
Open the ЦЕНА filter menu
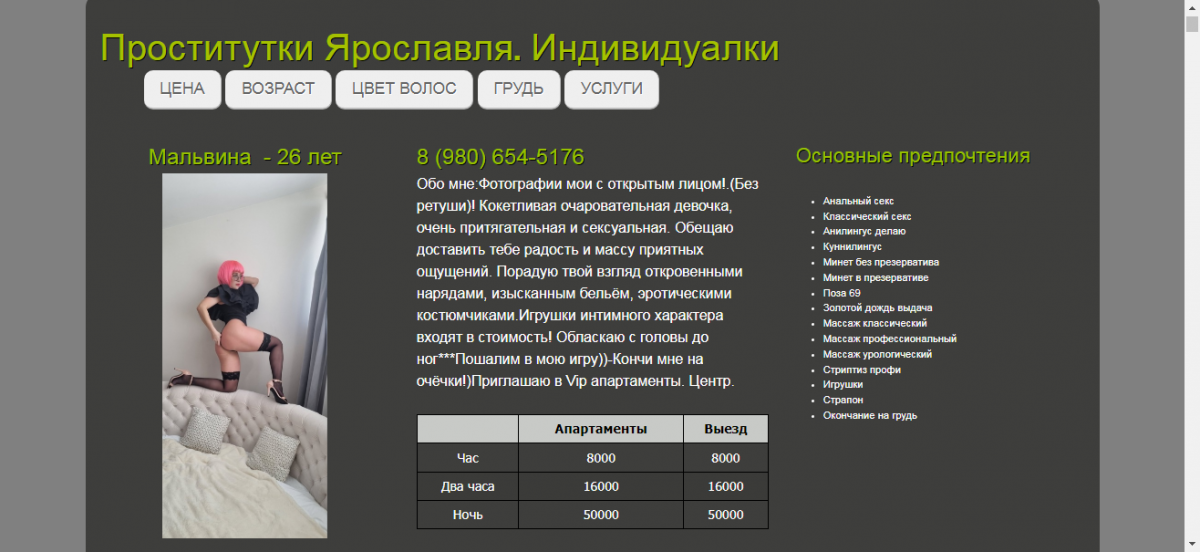tap(182, 89)
